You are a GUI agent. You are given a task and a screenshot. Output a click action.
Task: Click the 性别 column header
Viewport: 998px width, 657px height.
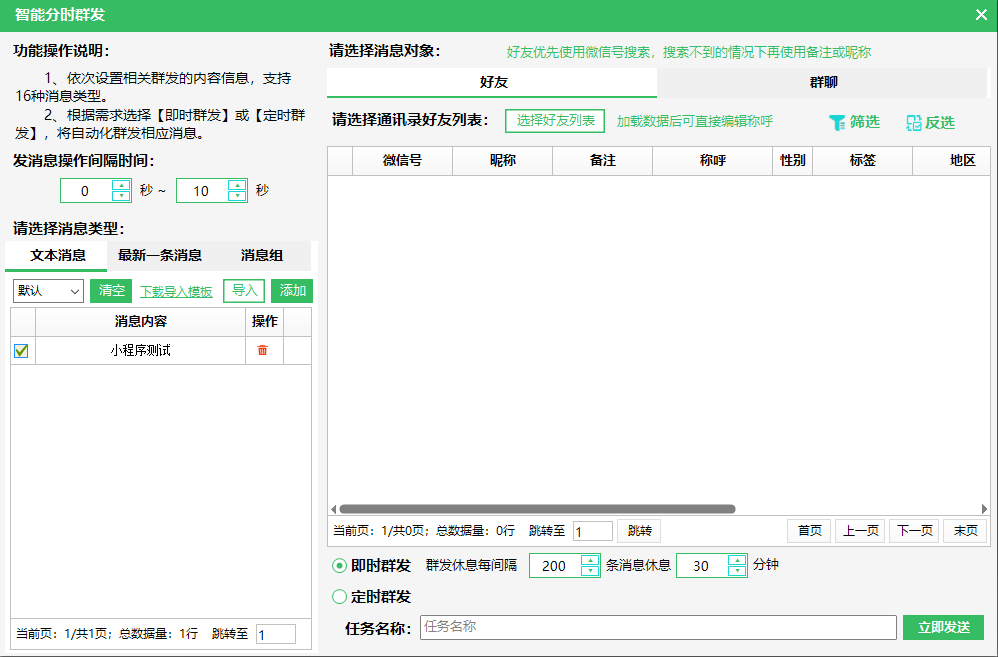click(x=793, y=160)
